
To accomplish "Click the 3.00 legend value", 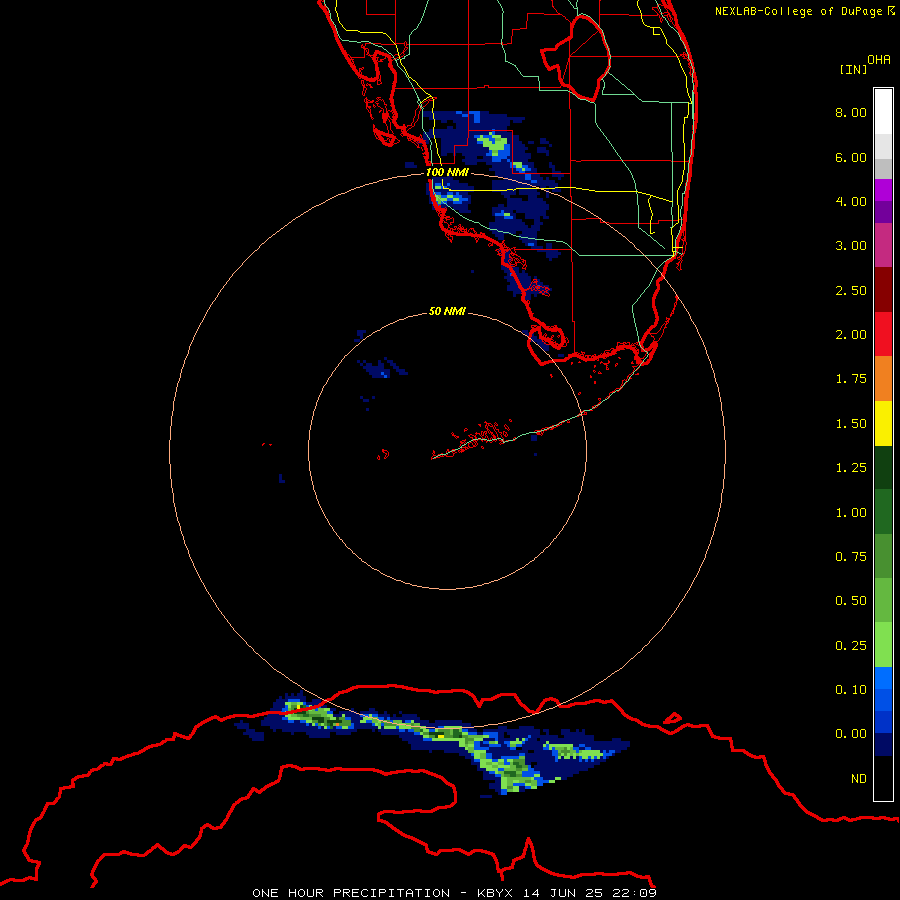I will (x=851, y=246).
